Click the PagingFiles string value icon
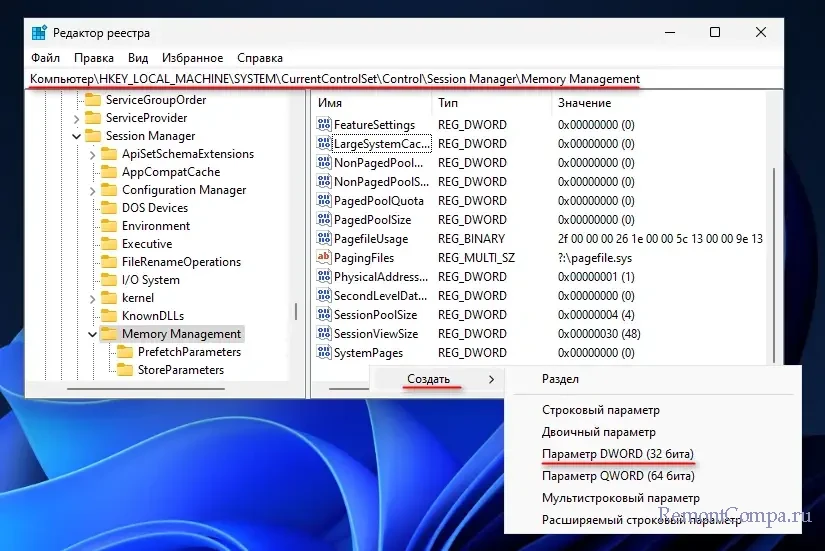The width and height of the screenshot is (825, 551). click(323, 258)
